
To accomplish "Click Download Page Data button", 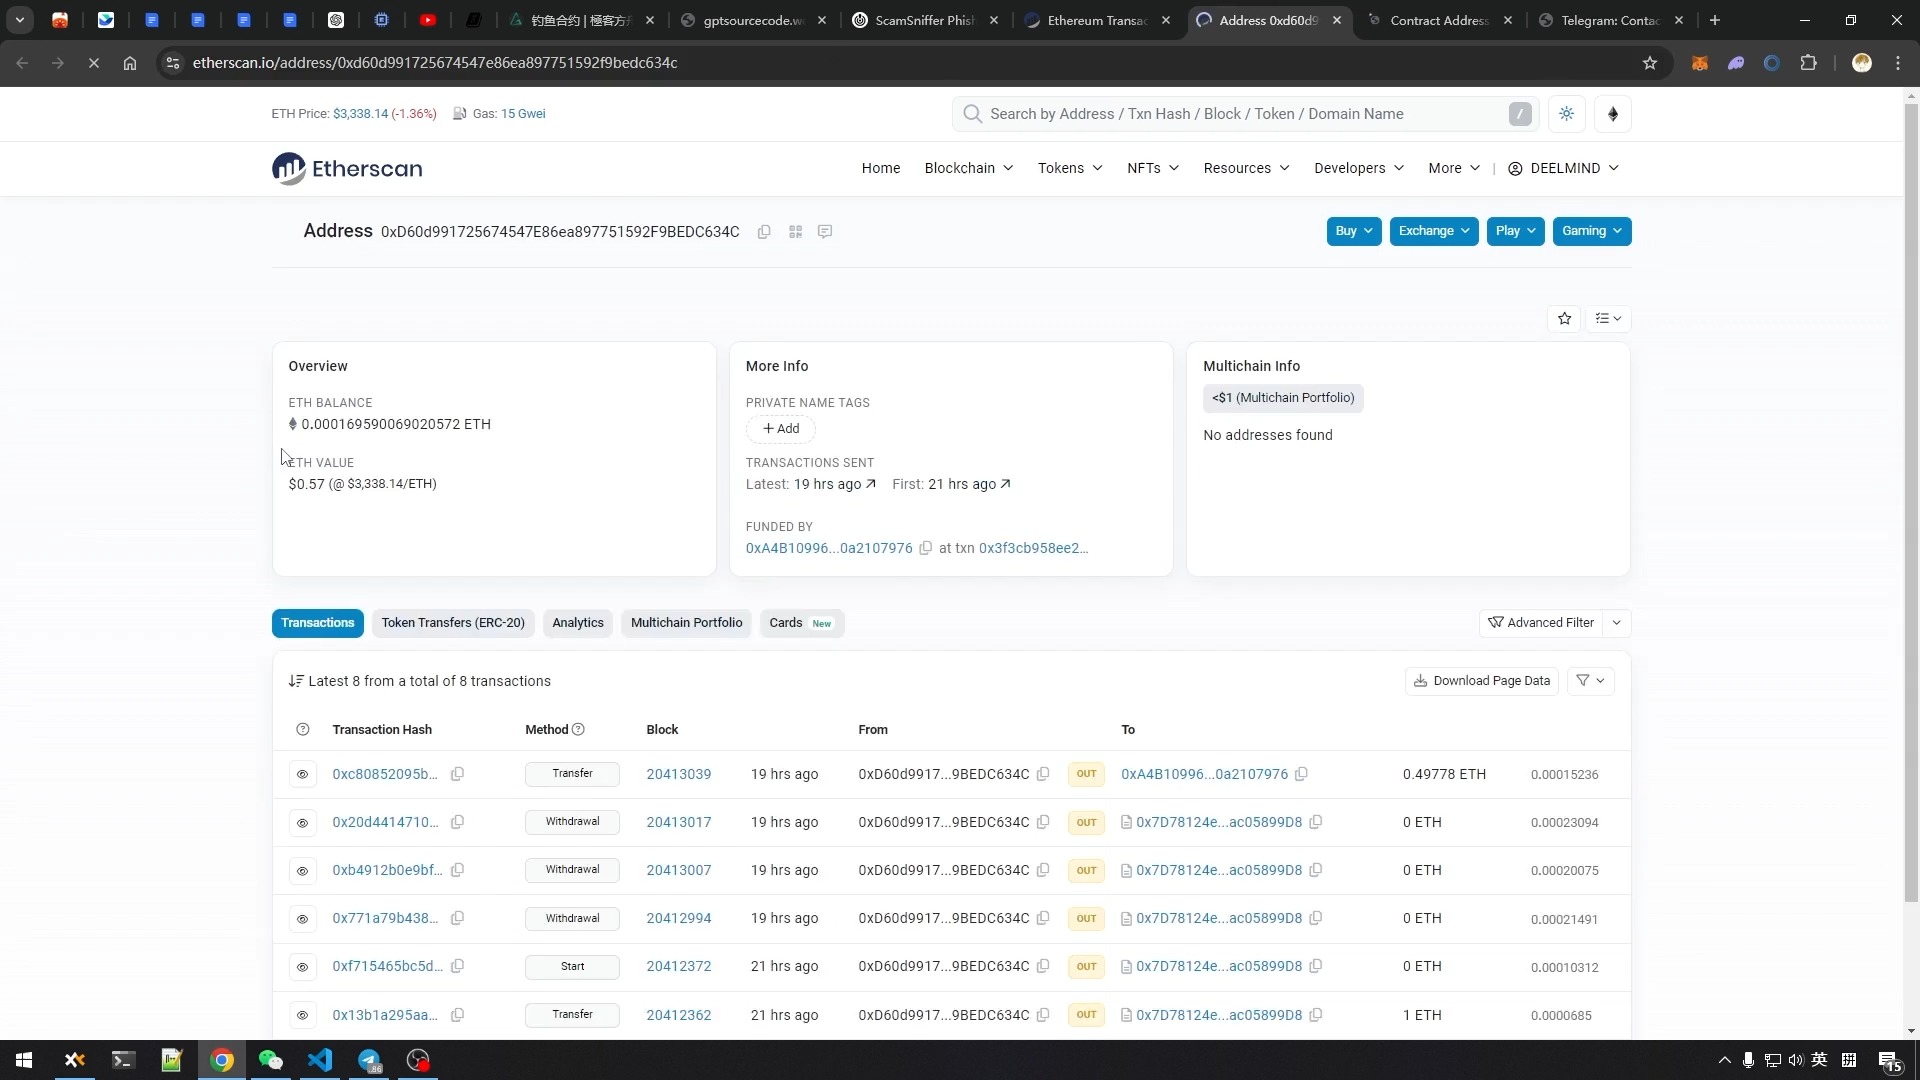I will (1481, 681).
